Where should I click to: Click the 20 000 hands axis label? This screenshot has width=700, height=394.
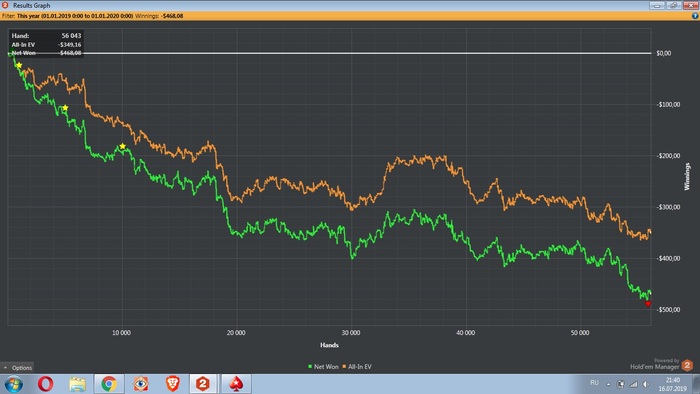click(236, 333)
